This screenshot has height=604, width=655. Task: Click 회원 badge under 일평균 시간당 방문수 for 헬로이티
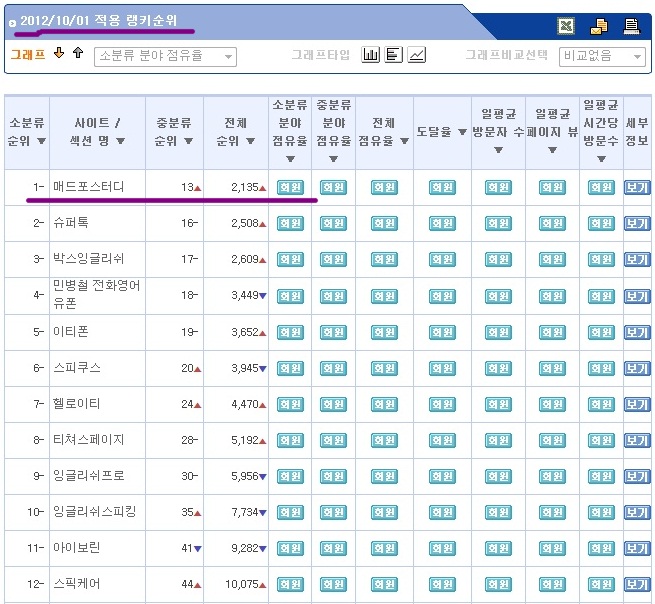pyautogui.click(x=601, y=404)
